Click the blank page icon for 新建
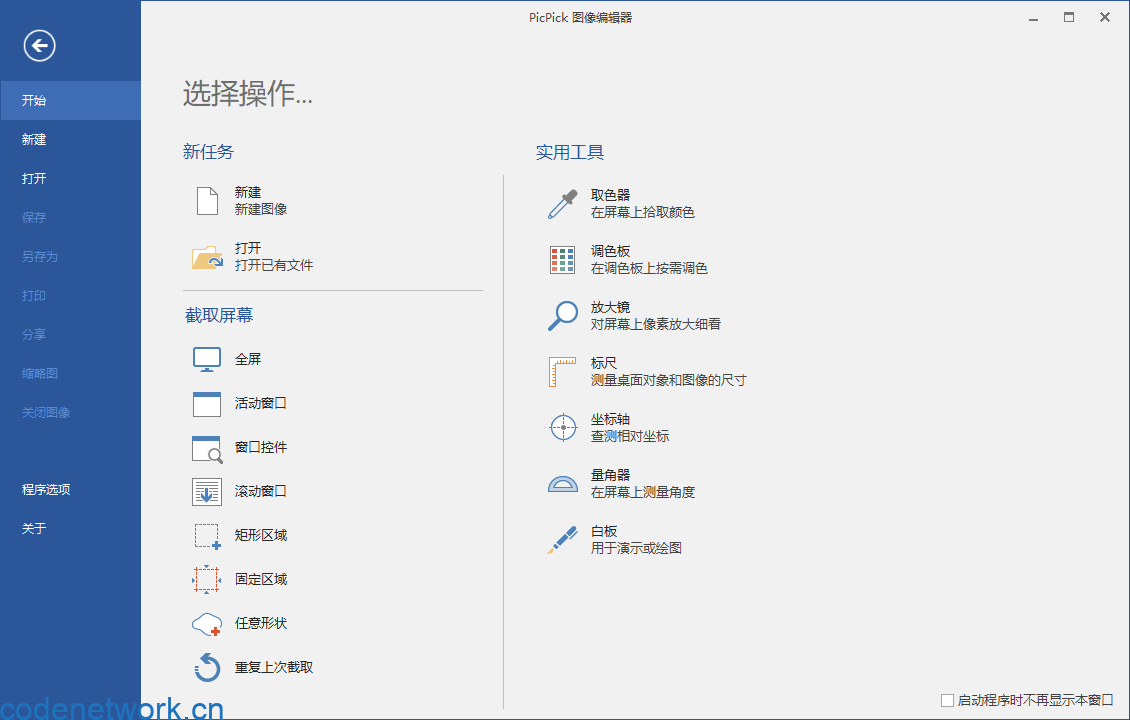Image resolution: width=1130 pixels, height=720 pixels. pyautogui.click(x=208, y=201)
